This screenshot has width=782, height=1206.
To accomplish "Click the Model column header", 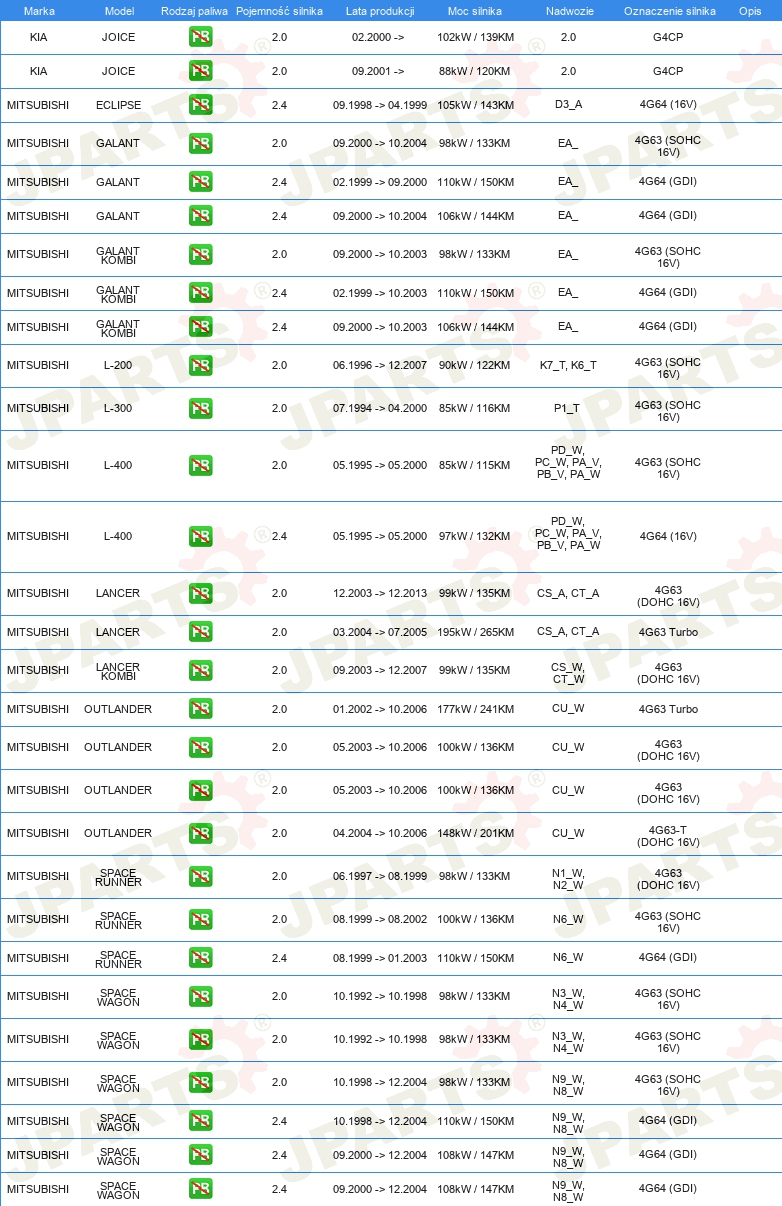I will [x=119, y=11].
